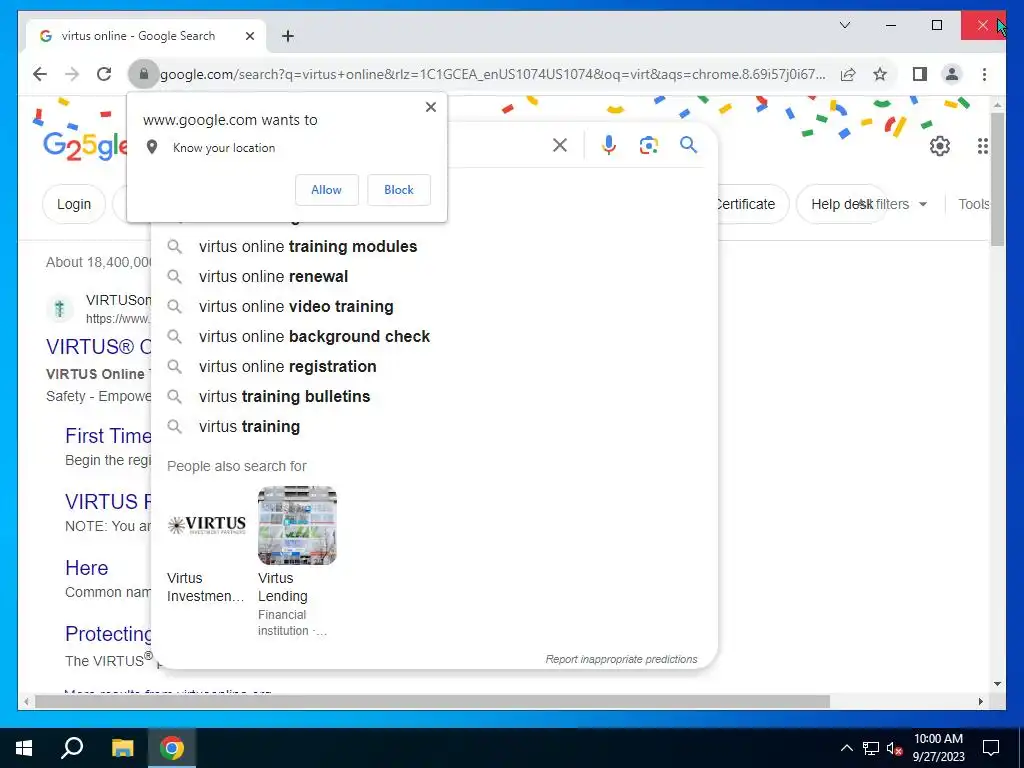Submit search with the magnifier icon
Image resolution: width=1024 pixels, height=768 pixels.
click(x=688, y=145)
